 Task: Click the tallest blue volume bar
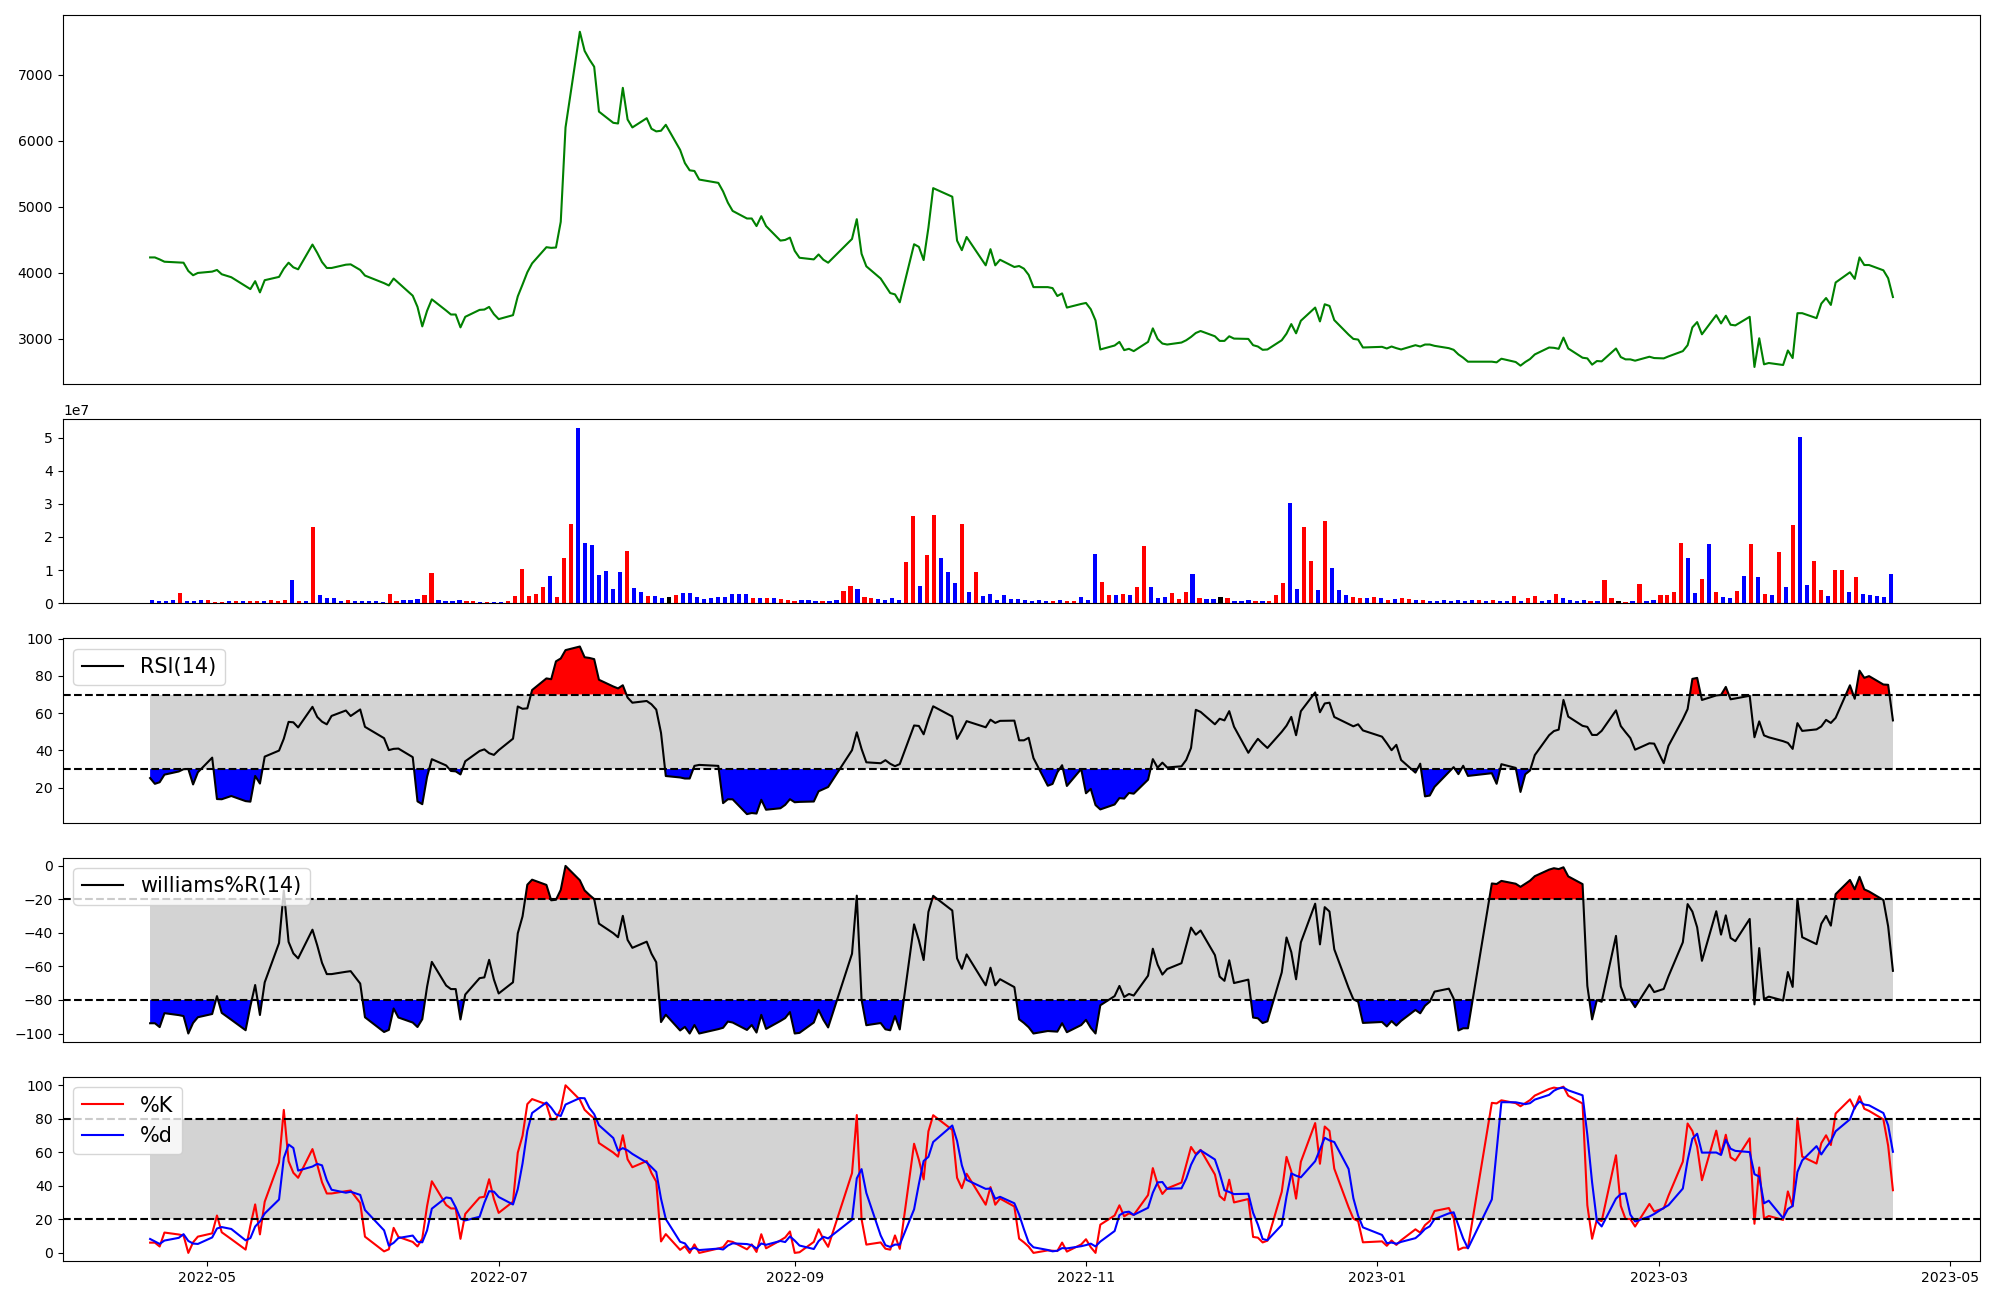(x=578, y=516)
